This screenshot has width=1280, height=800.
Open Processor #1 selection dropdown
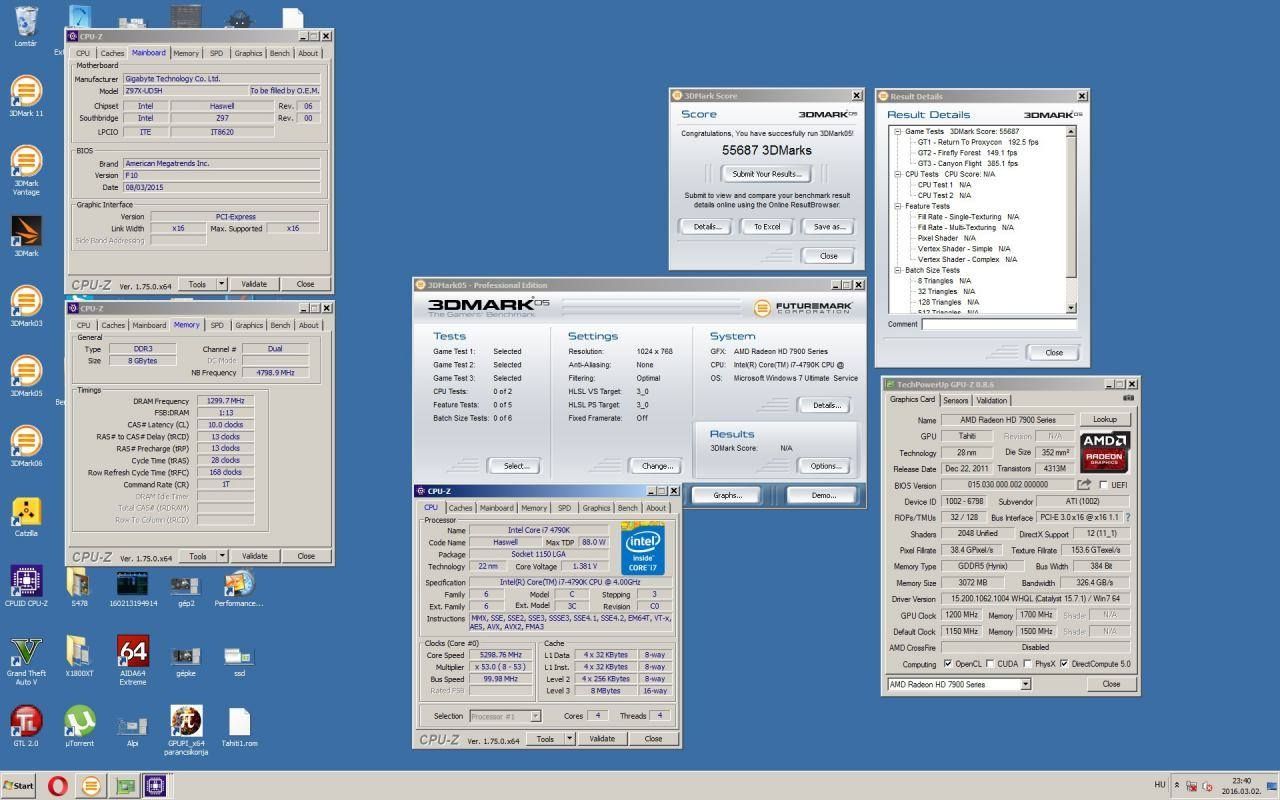click(535, 716)
